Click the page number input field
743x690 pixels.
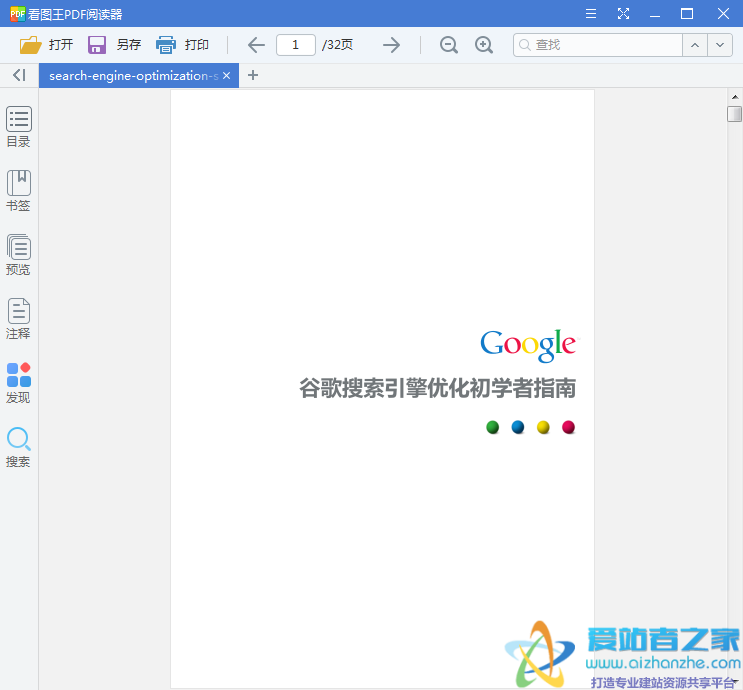[296, 45]
